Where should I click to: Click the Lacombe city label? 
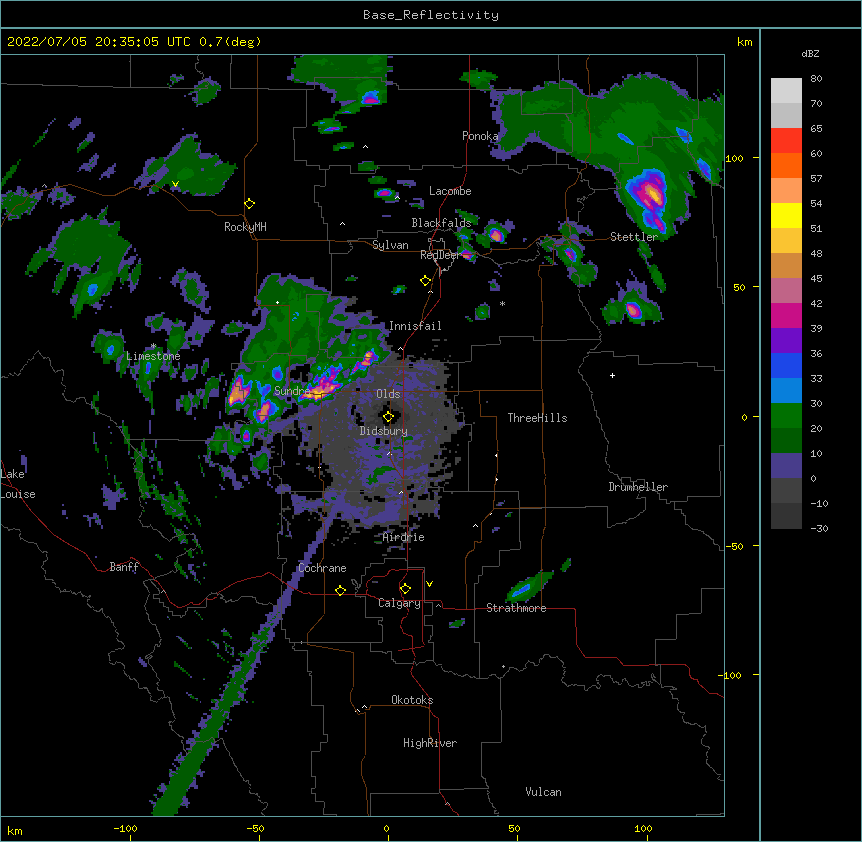coord(450,191)
